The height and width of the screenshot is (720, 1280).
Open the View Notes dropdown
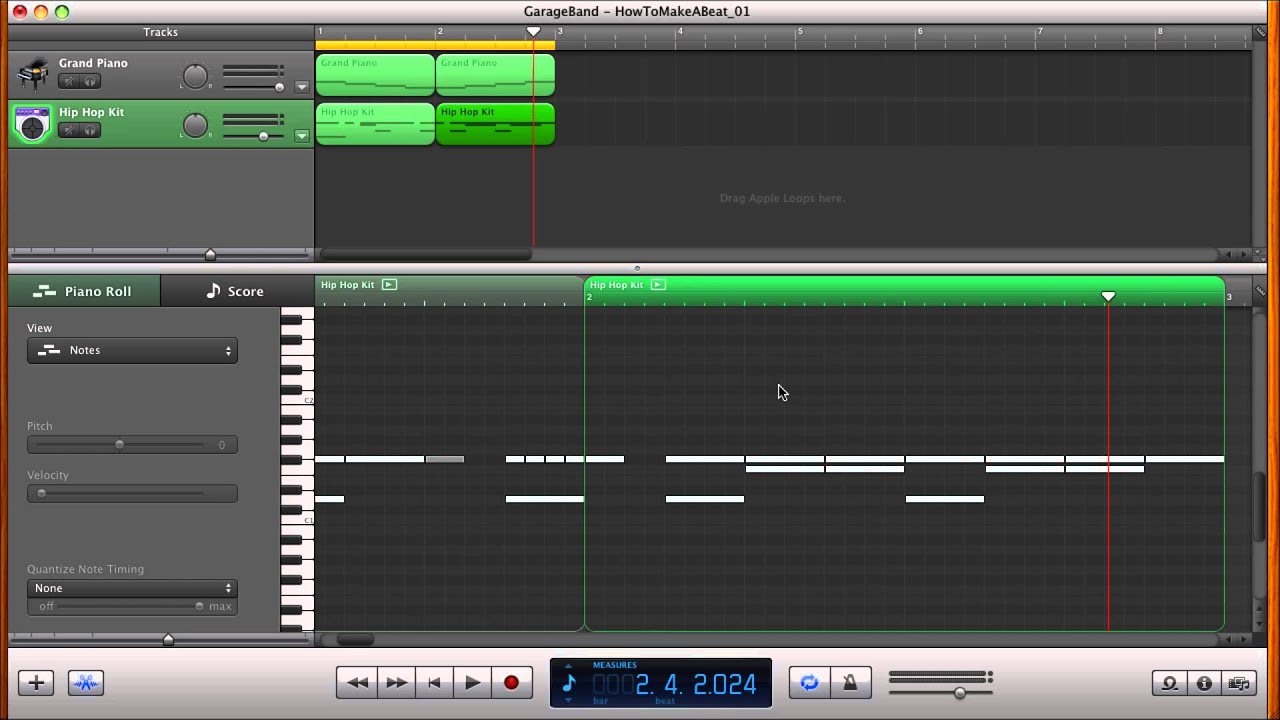[132, 350]
